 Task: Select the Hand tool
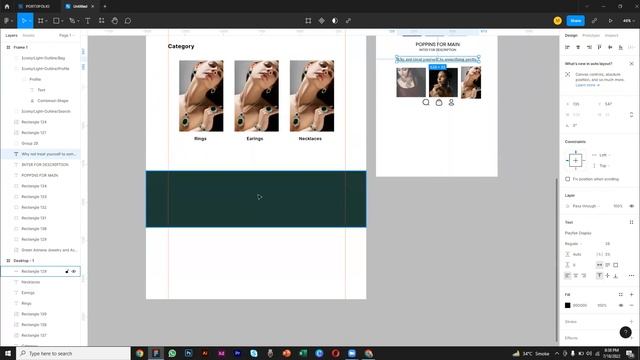coord(115,20)
